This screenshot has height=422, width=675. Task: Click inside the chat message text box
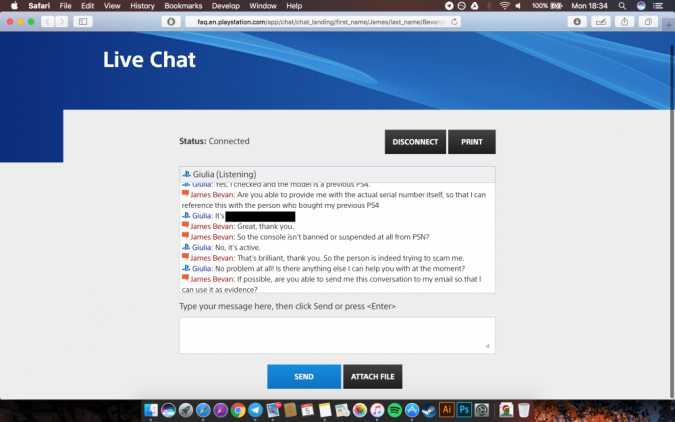336,335
